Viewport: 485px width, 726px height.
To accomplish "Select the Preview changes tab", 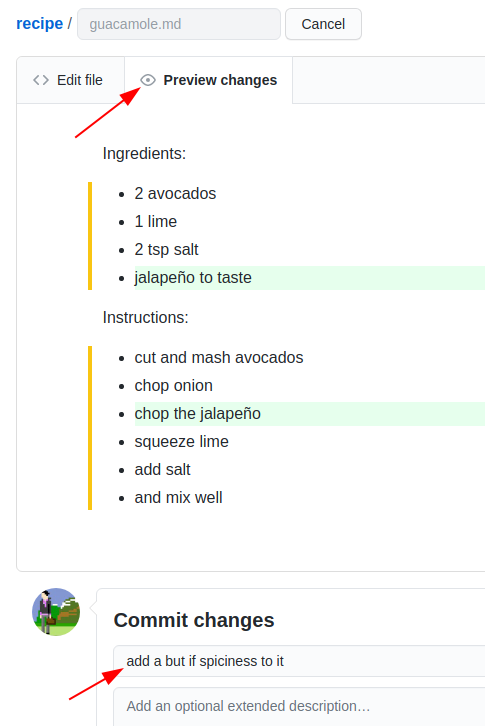I will pyautogui.click(x=209, y=80).
